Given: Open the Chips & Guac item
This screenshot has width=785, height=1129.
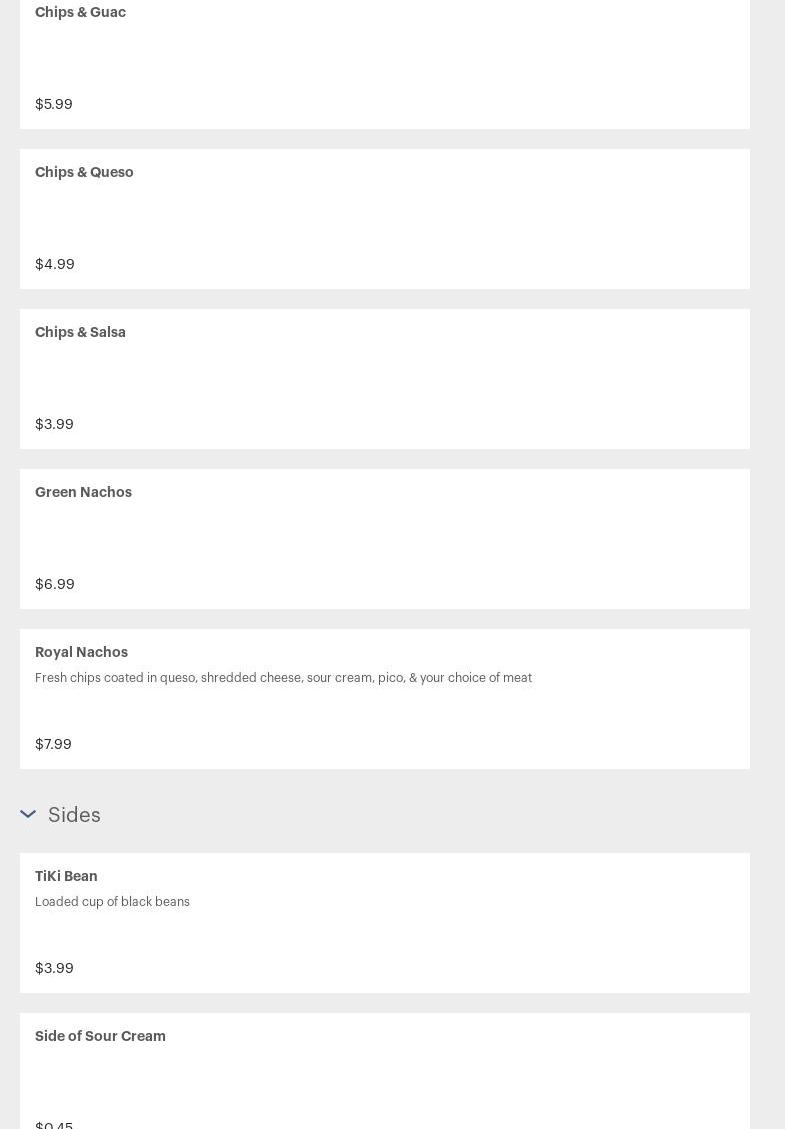Looking at the screenshot, I should [x=80, y=12].
